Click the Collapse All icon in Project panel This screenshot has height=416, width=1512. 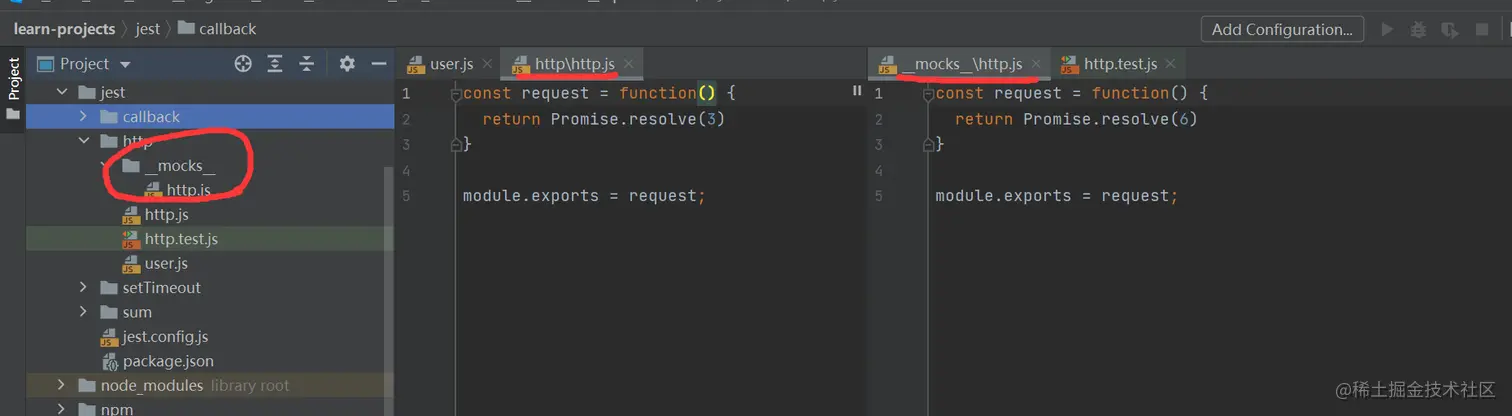(x=307, y=64)
